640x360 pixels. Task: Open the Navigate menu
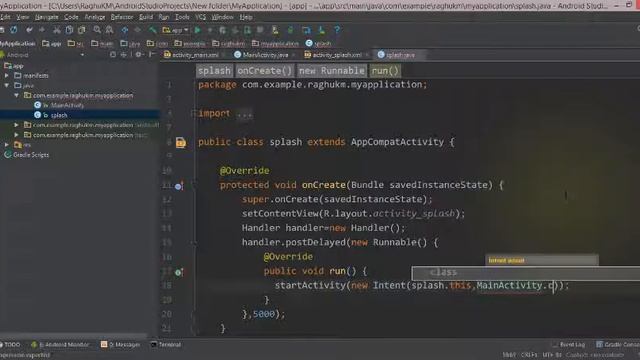(47, 17)
